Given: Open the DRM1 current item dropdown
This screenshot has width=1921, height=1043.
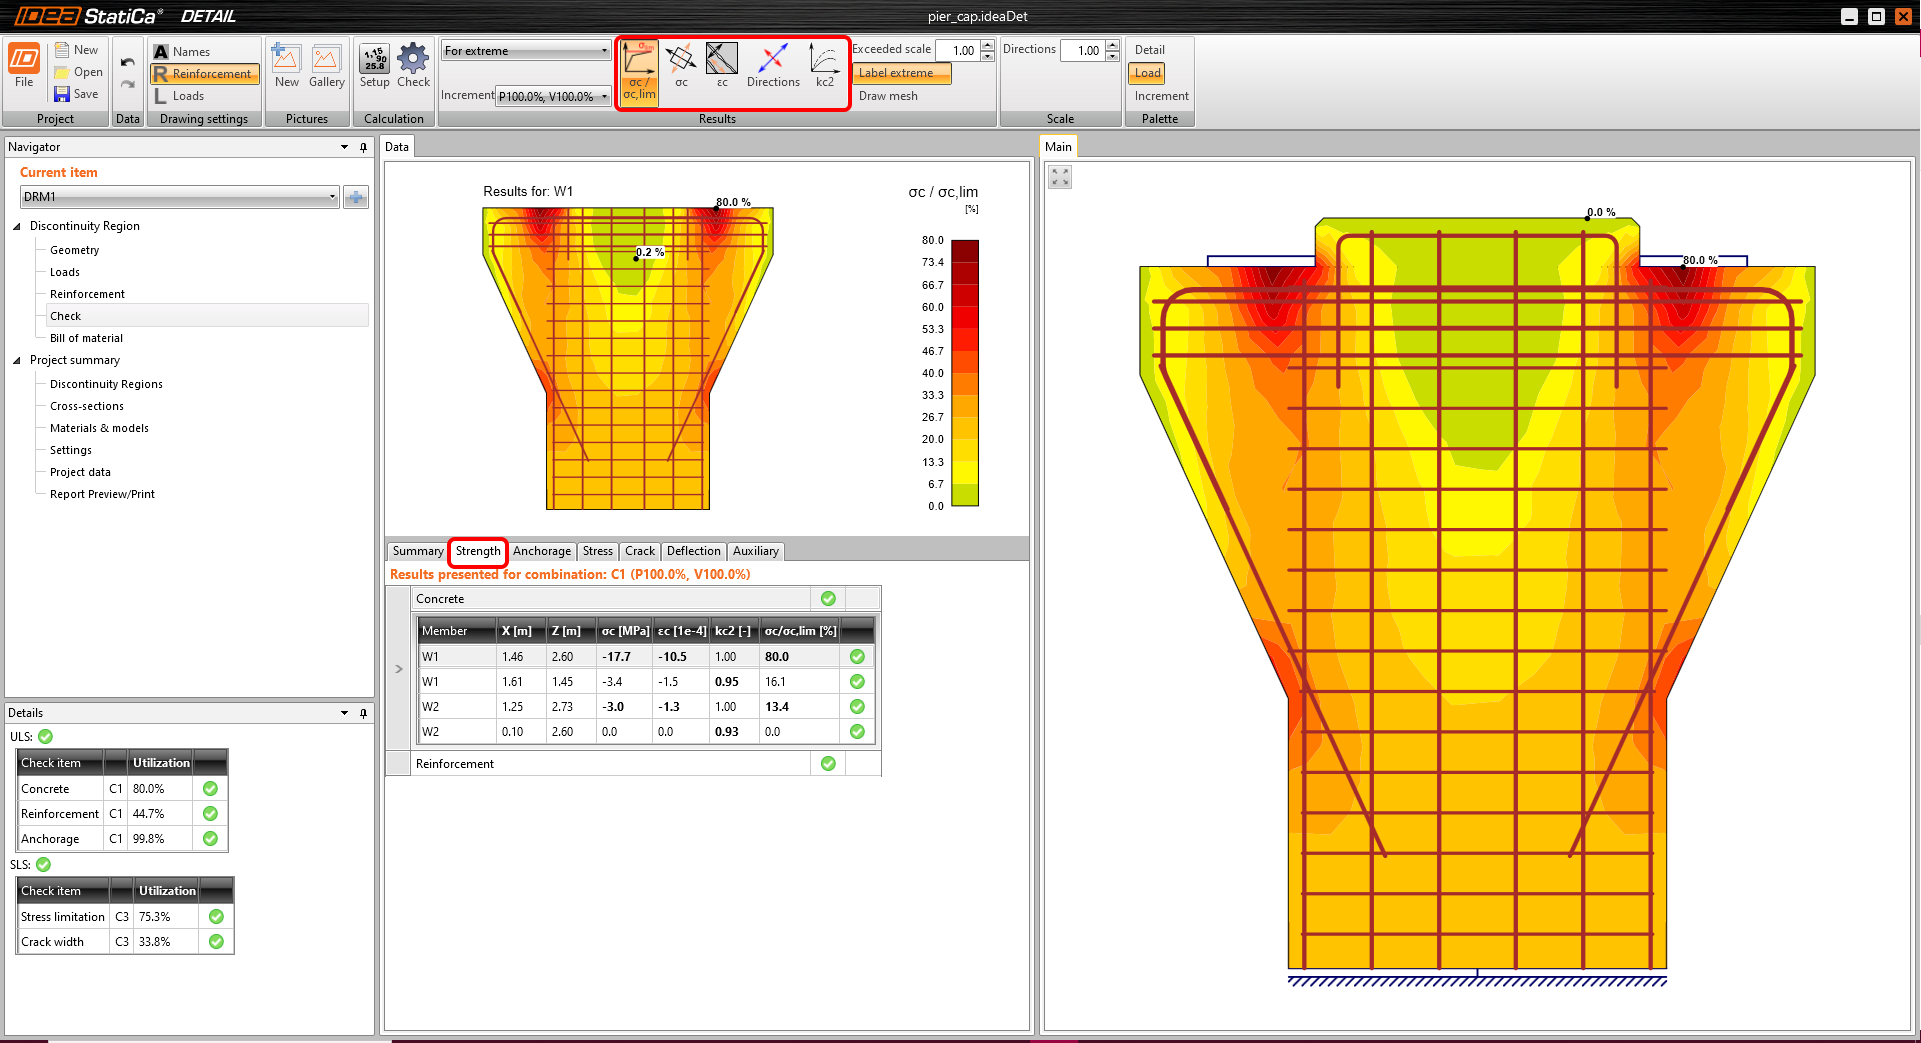Looking at the screenshot, I should click(180, 197).
